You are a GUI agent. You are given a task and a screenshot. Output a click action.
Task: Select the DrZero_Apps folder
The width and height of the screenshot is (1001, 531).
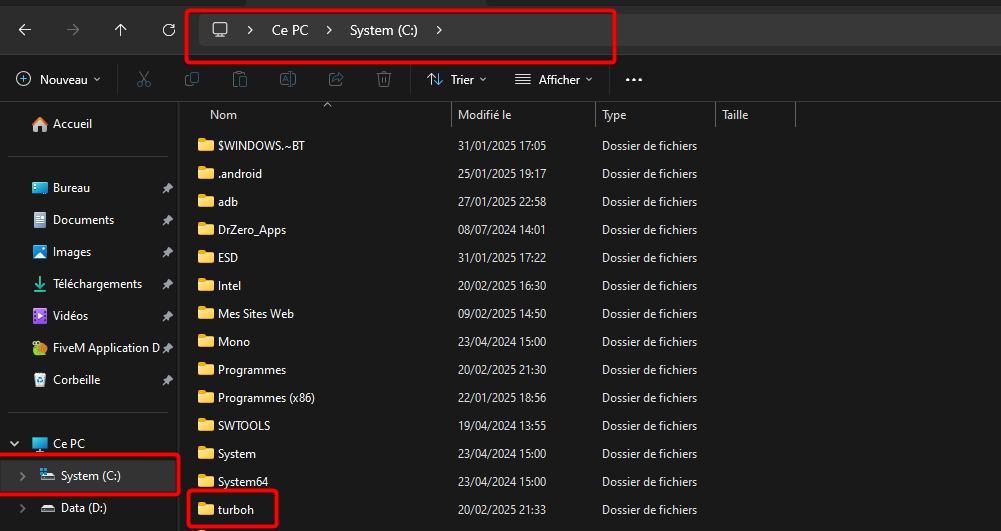242,230
